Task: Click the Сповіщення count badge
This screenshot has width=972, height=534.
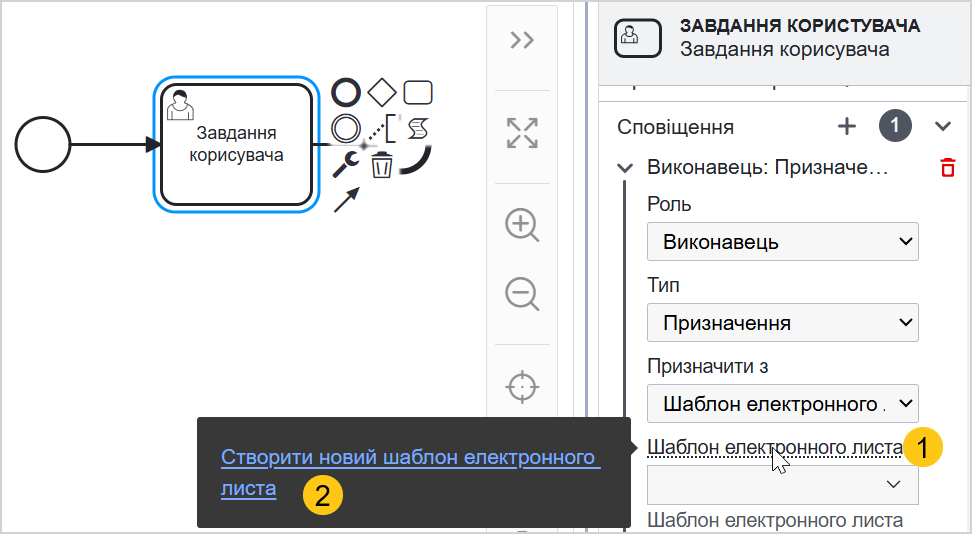Action: pyautogui.click(x=895, y=126)
